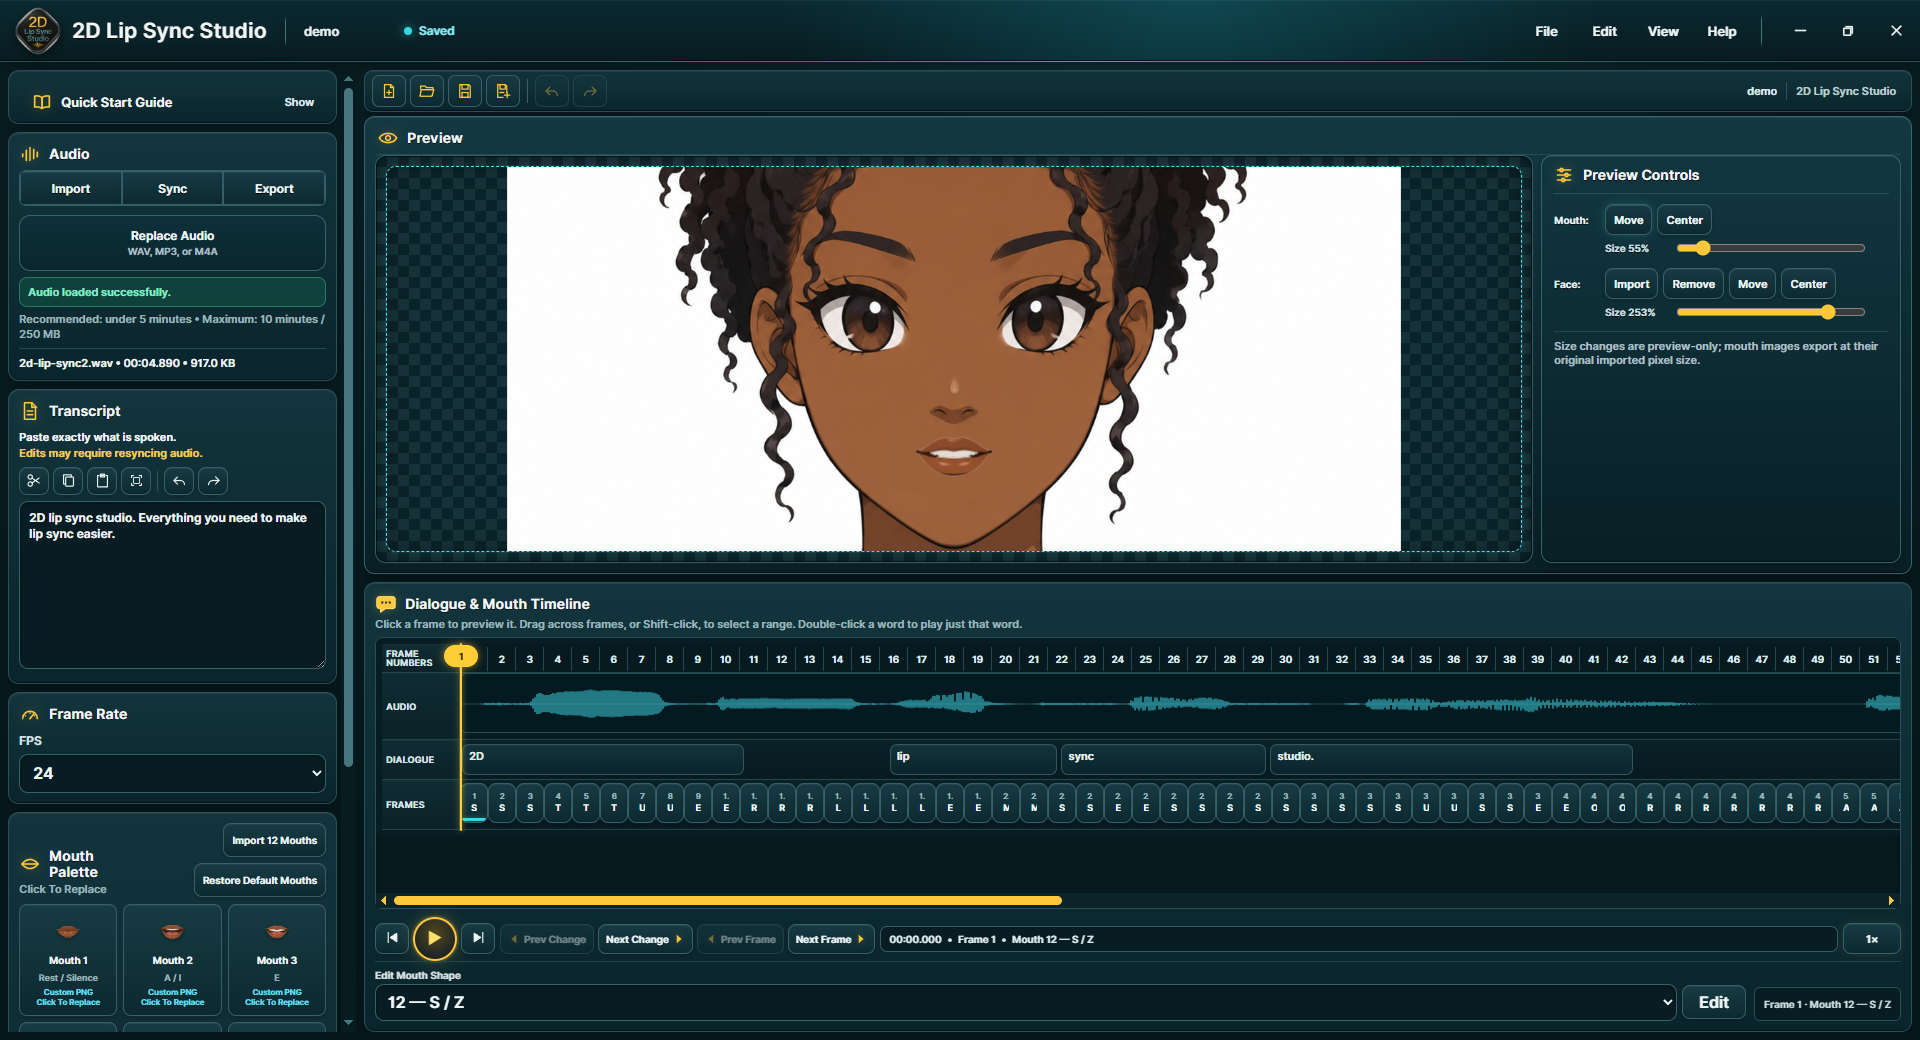Click the Replace Audio button

click(x=172, y=243)
